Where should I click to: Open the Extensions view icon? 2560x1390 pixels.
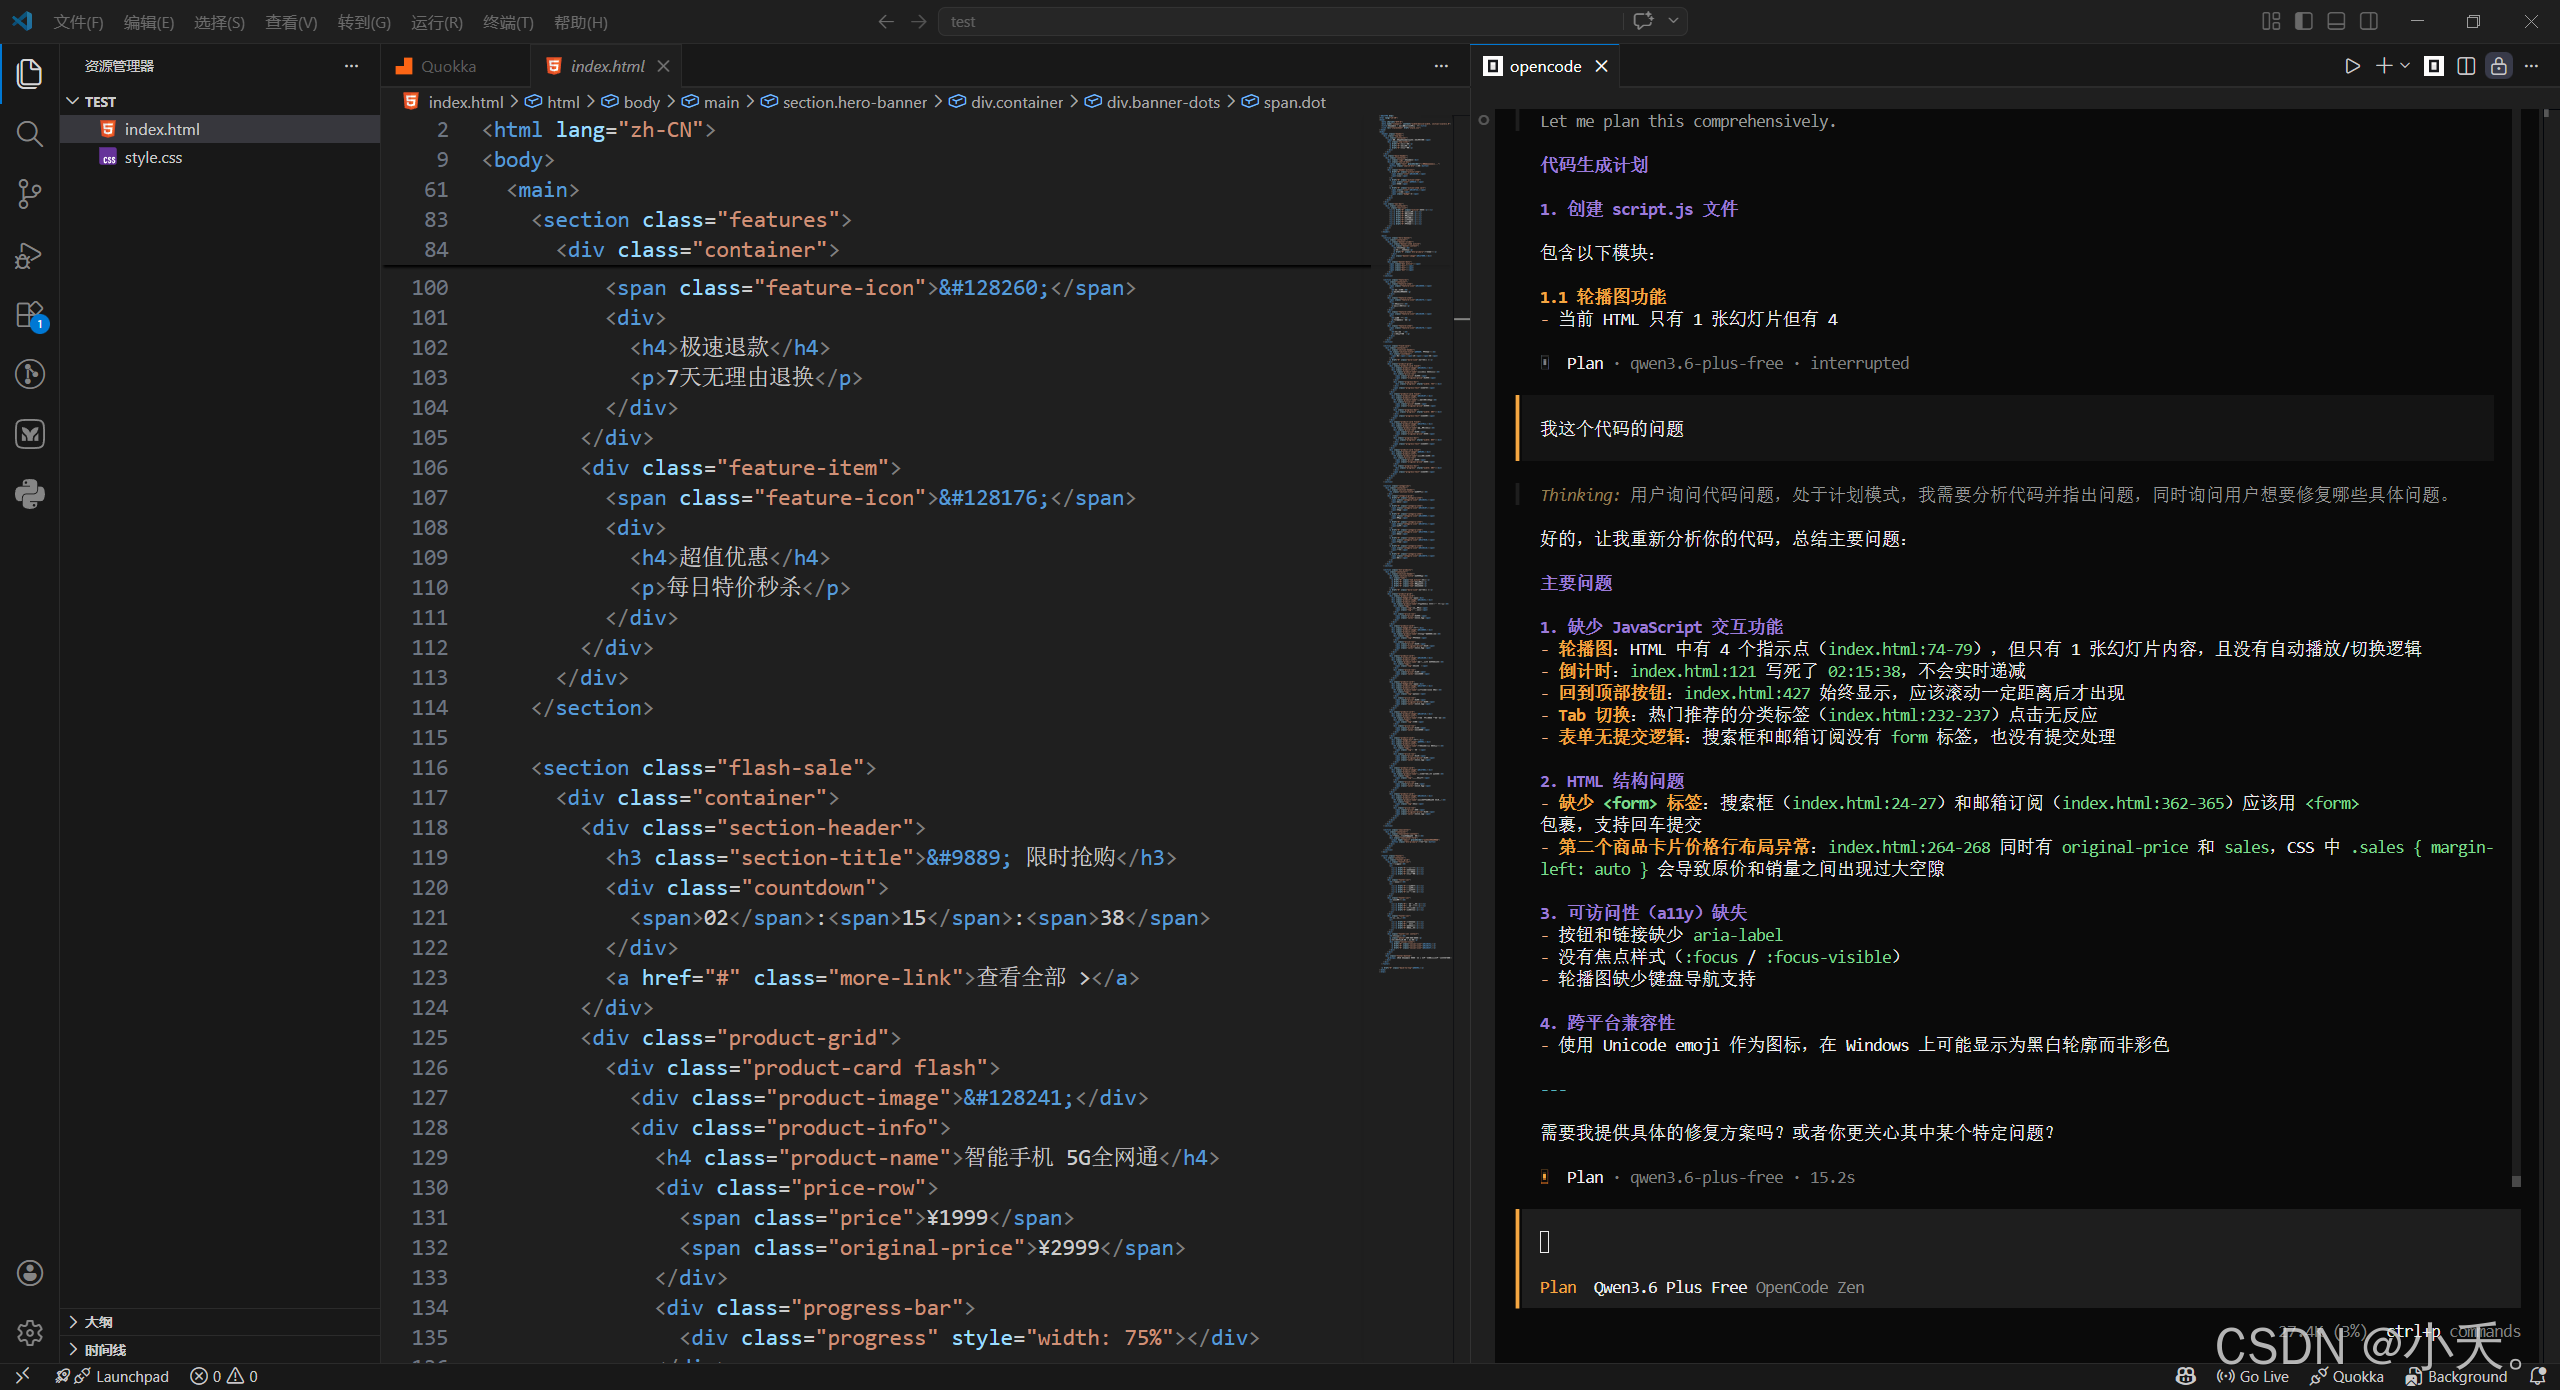tap(30, 315)
